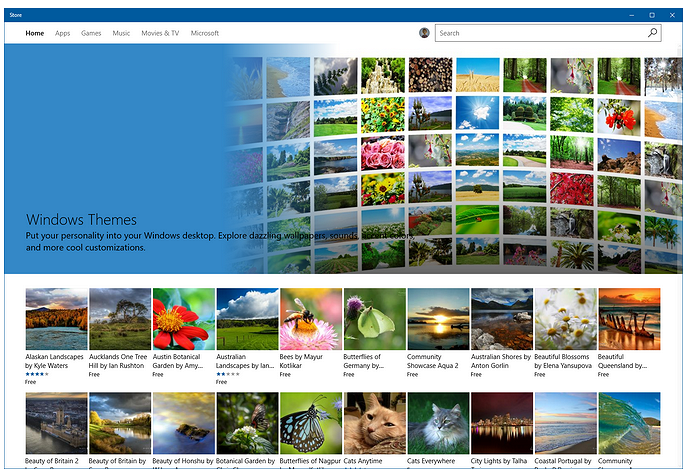
Task: Open Beauty of Honshu theme thumbnail
Action: 184,423
